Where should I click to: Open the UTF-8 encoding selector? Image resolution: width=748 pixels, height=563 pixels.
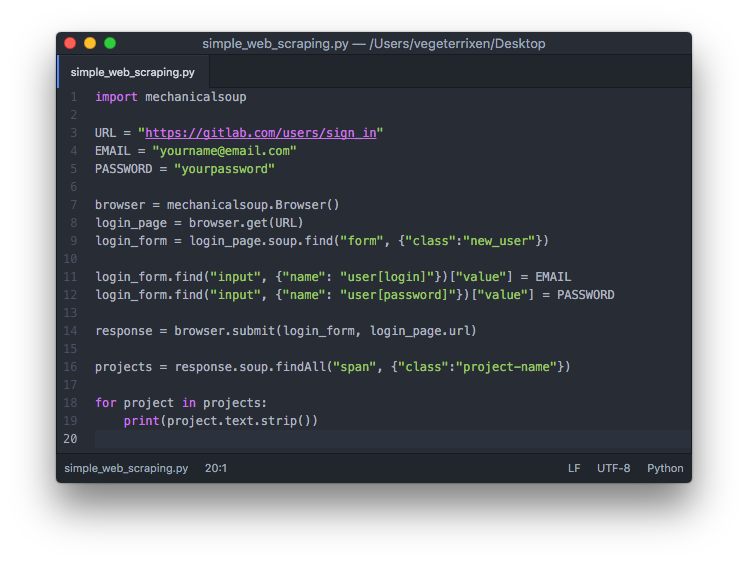coord(613,468)
